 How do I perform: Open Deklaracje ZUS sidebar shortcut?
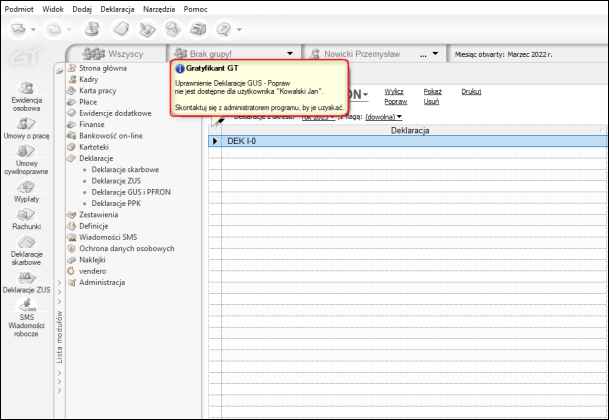coord(26,282)
